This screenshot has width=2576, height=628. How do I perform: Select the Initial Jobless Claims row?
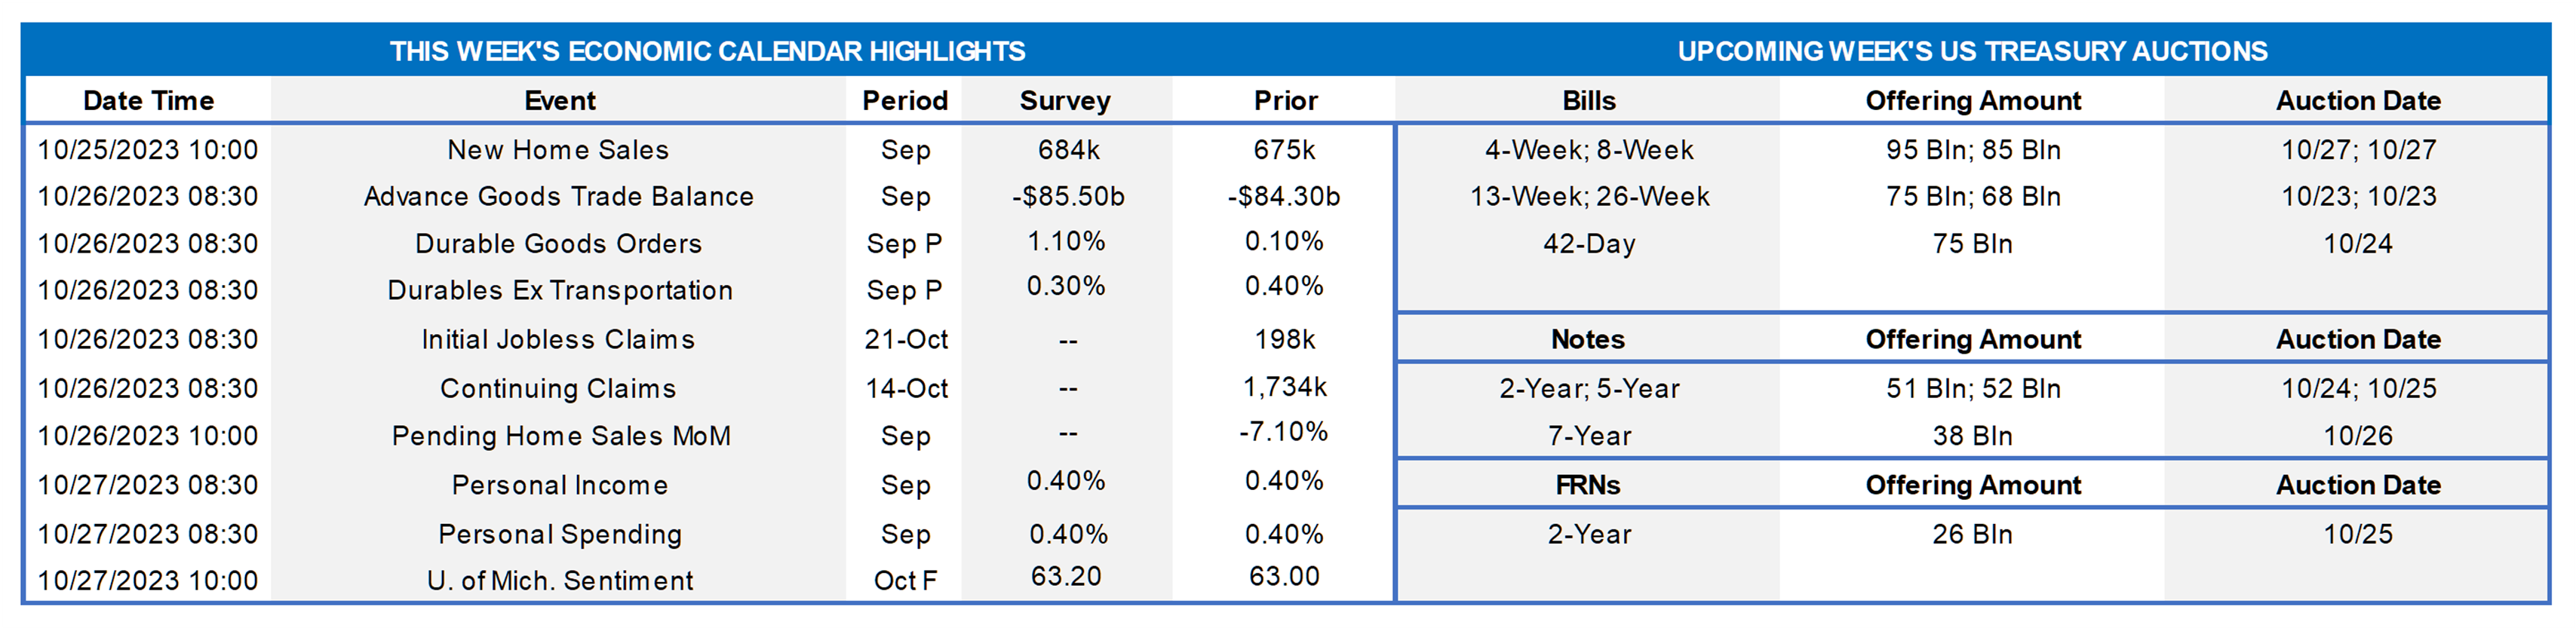click(x=558, y=340)
